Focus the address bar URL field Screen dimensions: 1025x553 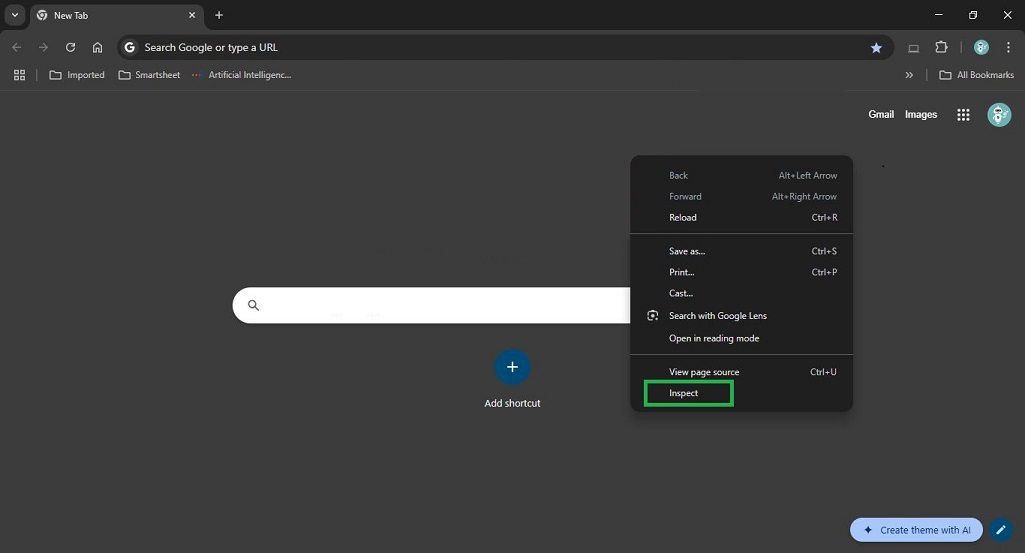(503, 47)
